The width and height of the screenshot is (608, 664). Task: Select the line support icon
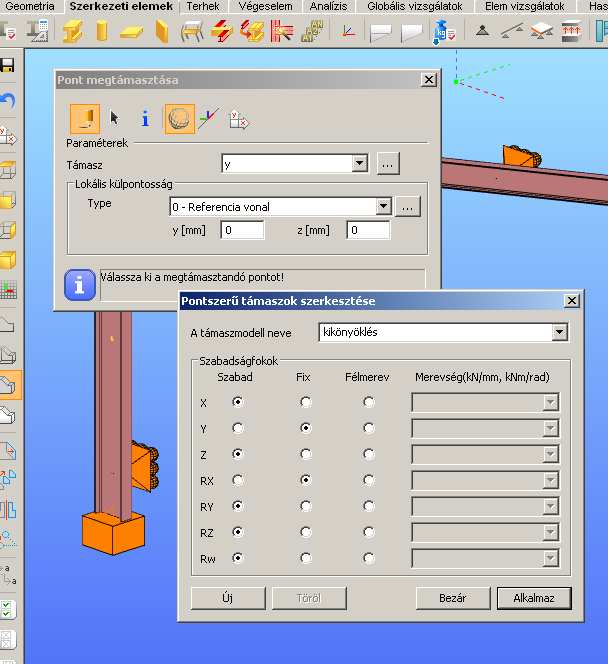(x=511, y=31)
